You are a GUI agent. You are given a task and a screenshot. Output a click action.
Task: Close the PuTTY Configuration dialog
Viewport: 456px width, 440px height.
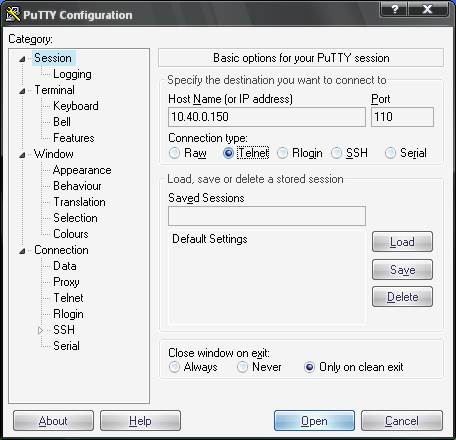(x=427, y=9)
